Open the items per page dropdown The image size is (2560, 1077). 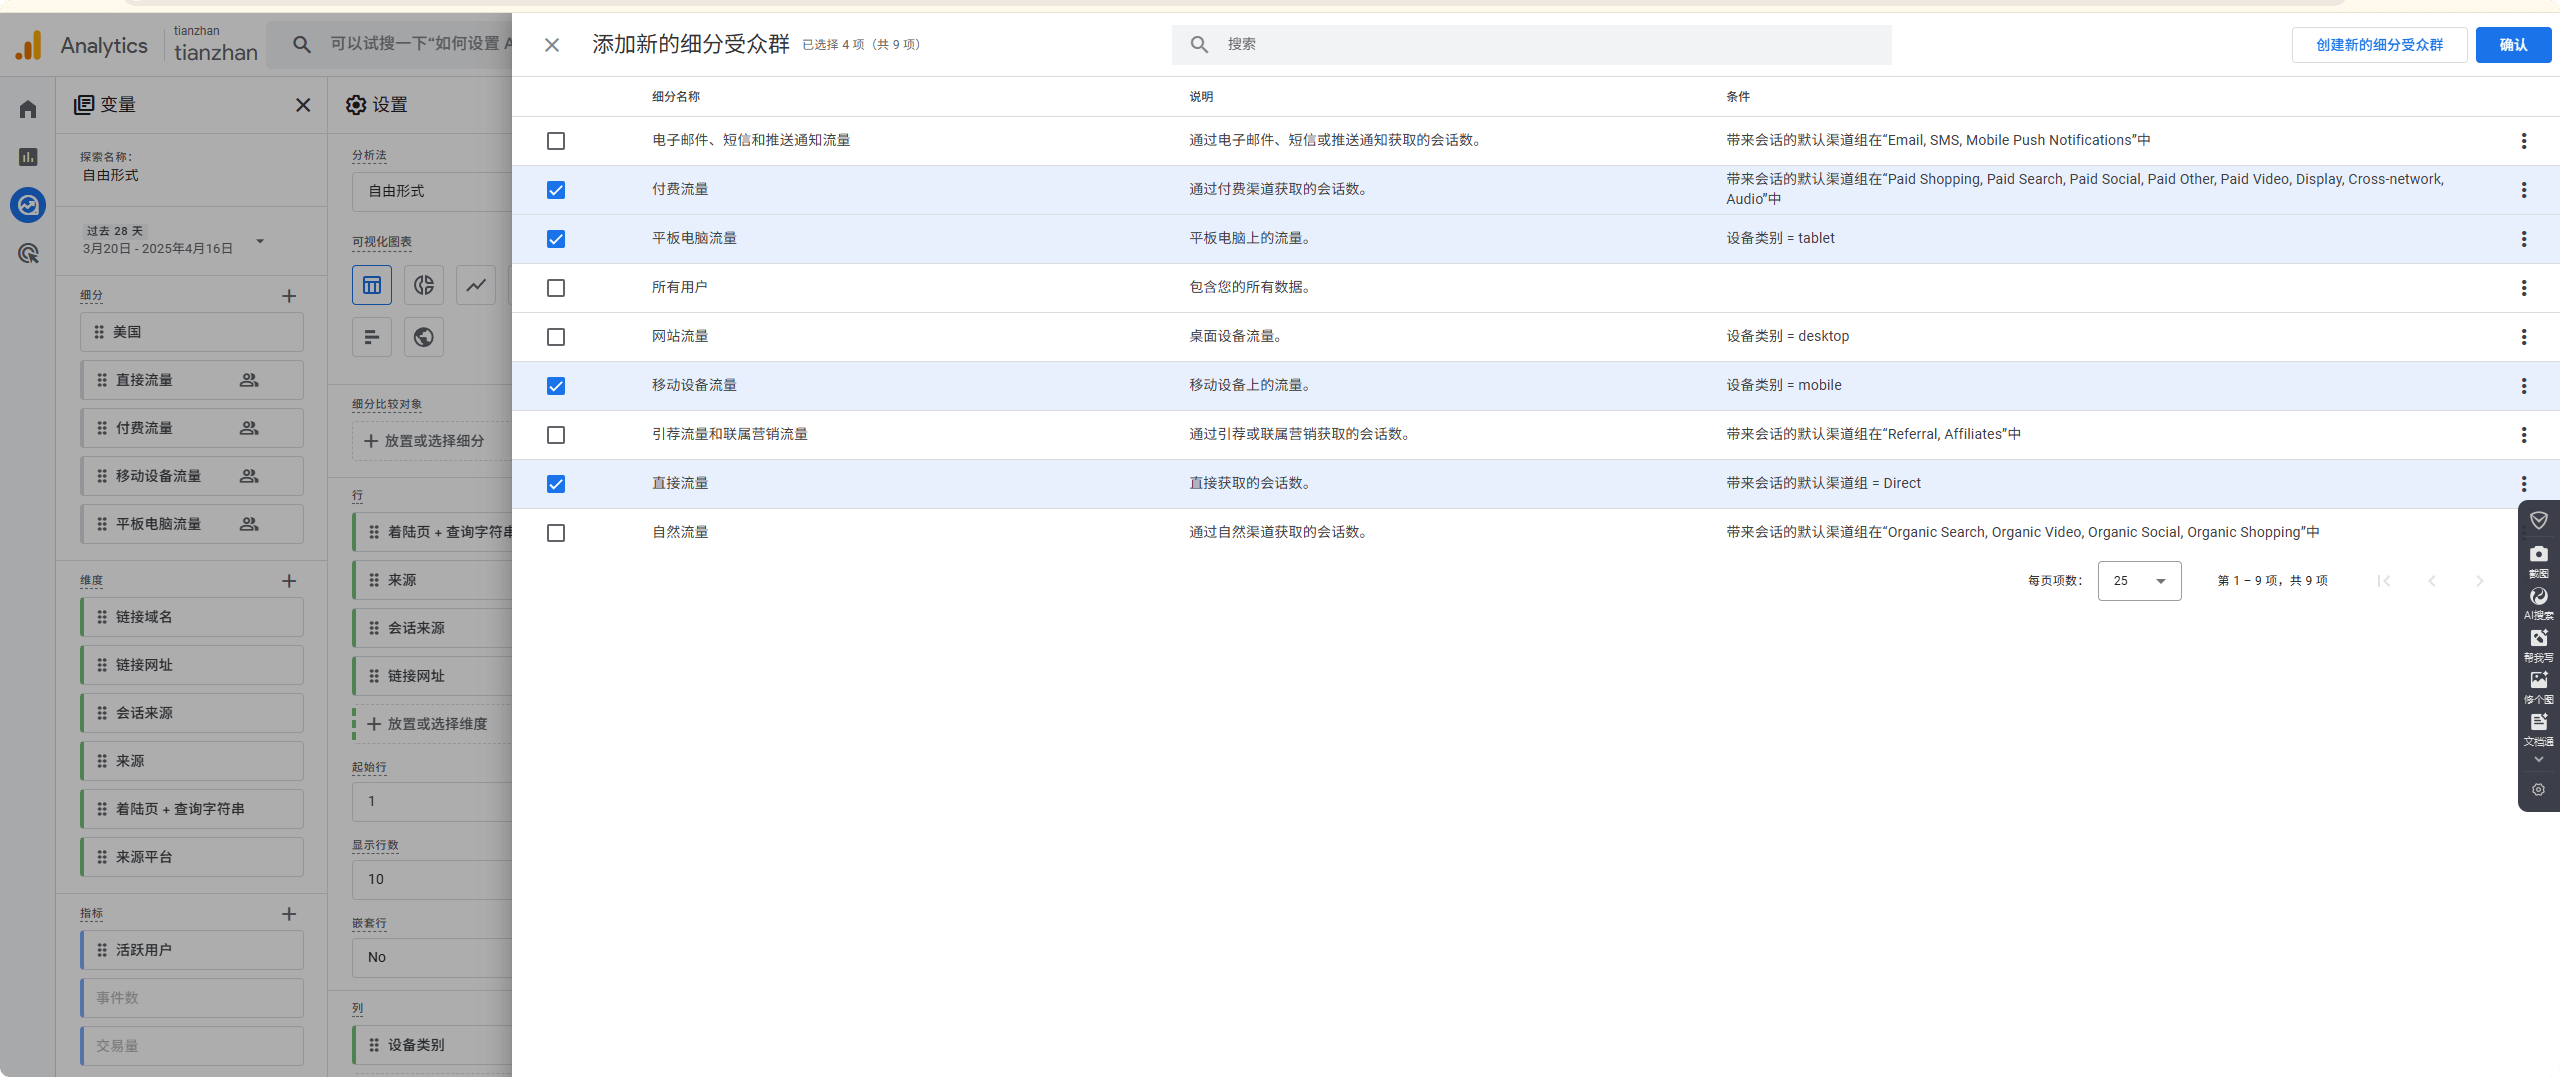click(2139, 581)
